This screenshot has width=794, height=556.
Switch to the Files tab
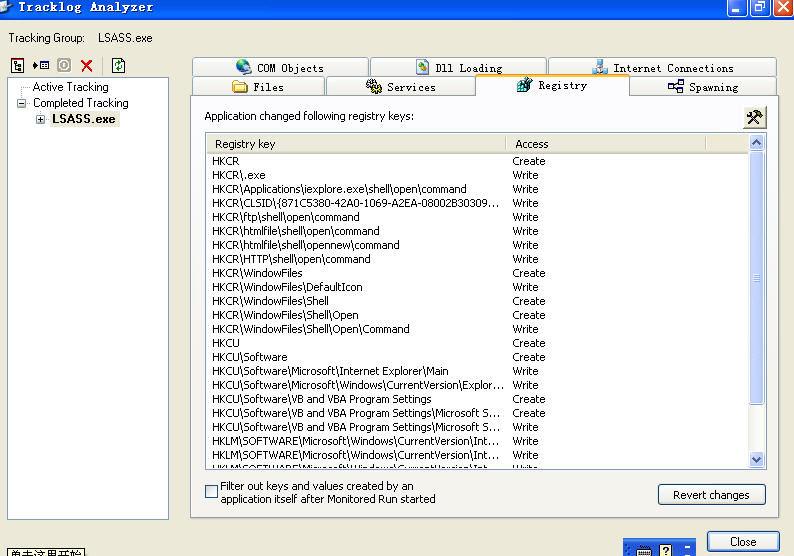(258, 87)
